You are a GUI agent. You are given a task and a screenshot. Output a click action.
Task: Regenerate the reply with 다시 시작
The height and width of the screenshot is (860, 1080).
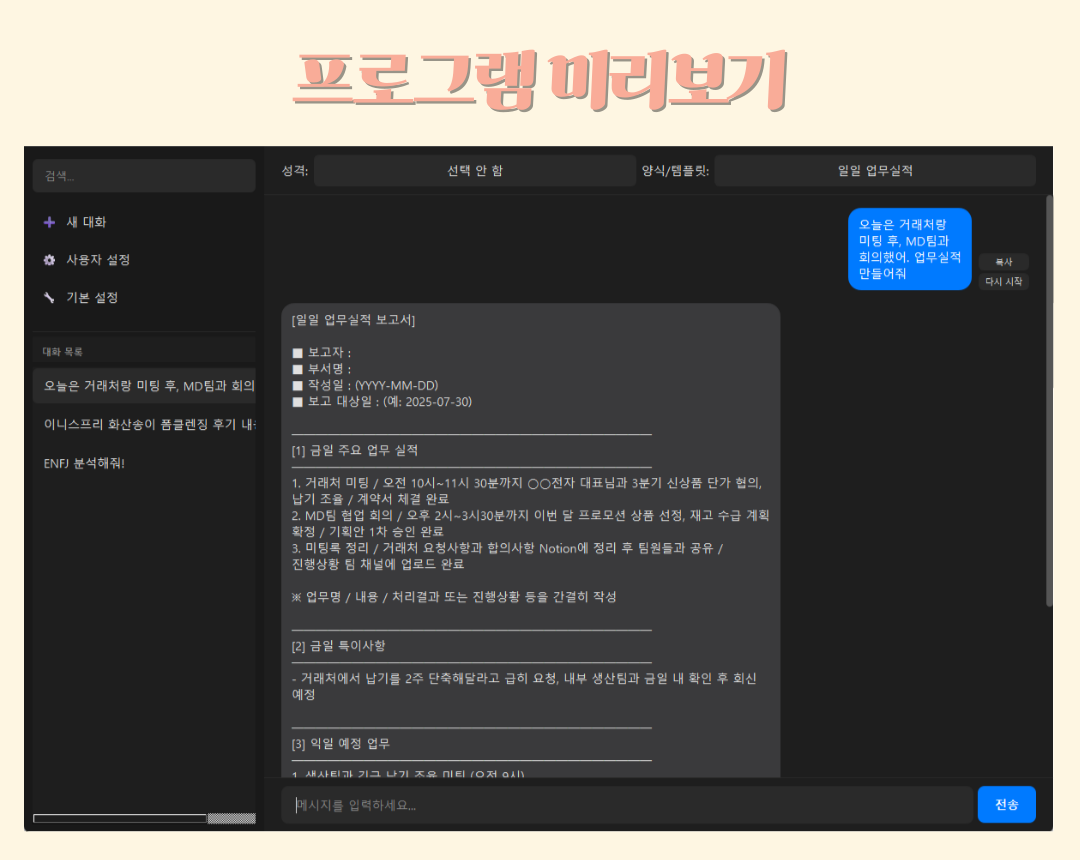pos(1004,281)
